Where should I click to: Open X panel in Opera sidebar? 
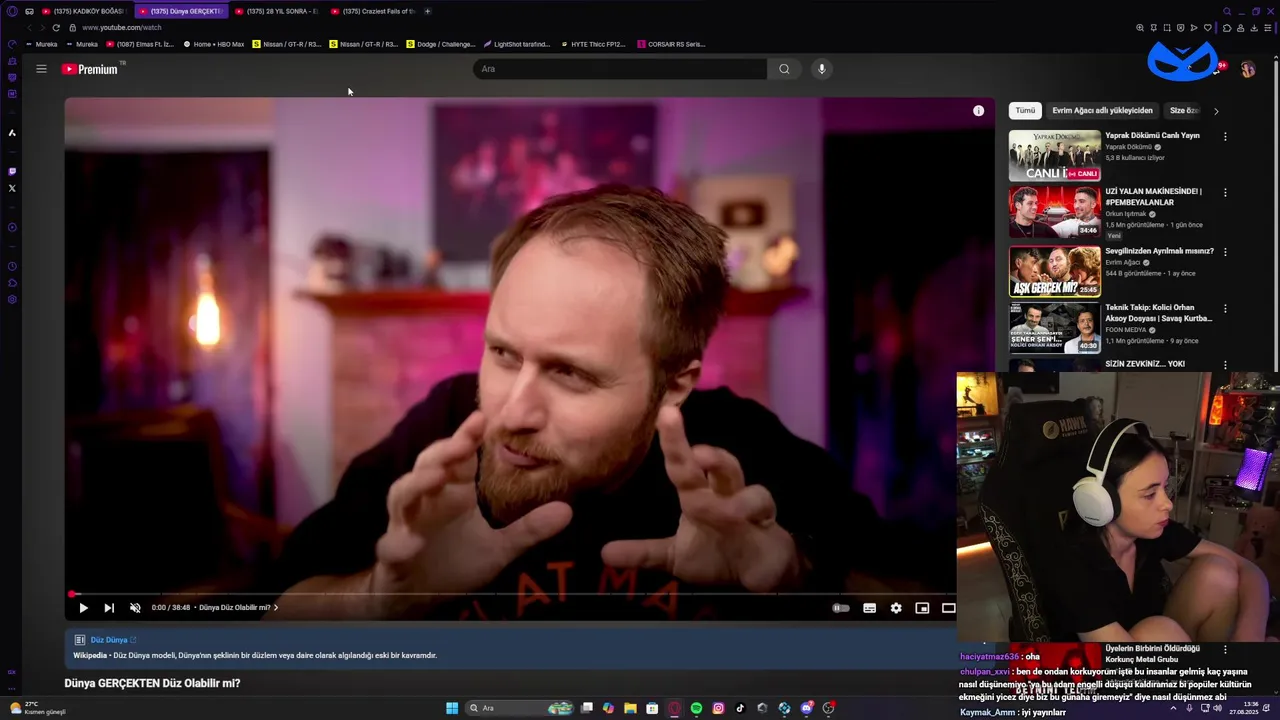click(x=12, y=188)
